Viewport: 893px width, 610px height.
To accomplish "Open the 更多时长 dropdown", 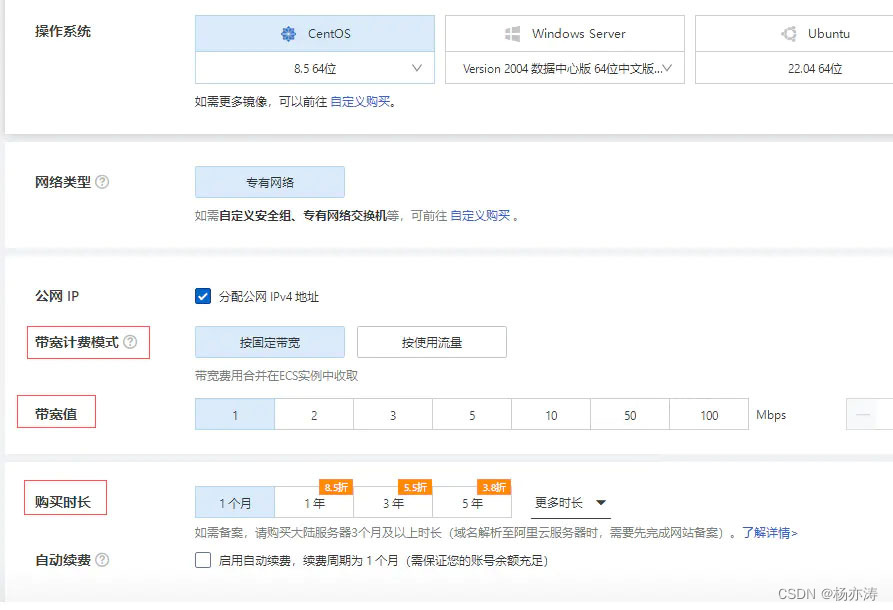I will pos(570,503).
